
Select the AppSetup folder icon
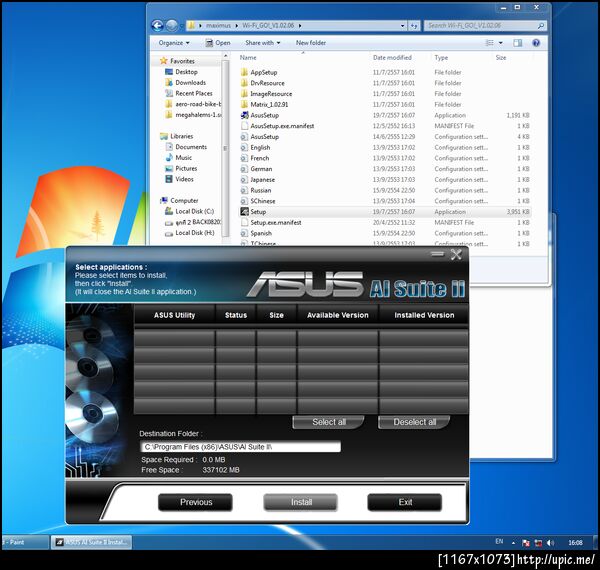pyautogui.click(x=245, y=72)
